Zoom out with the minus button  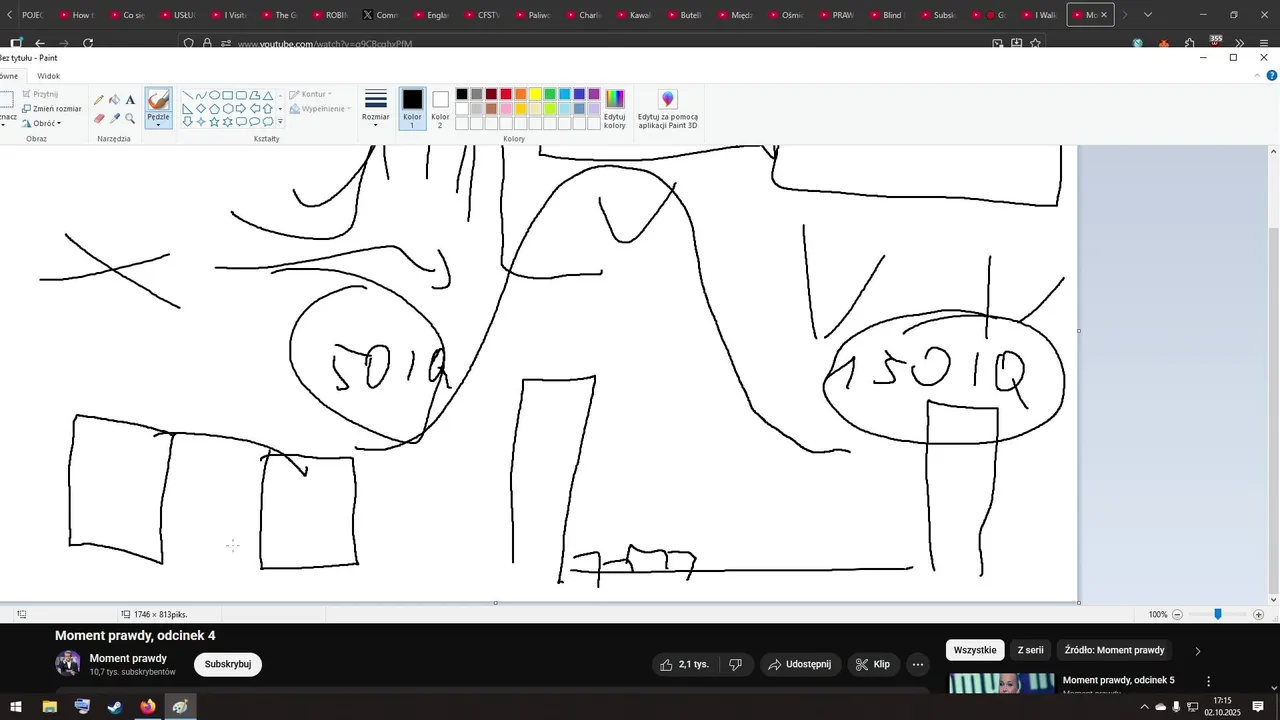coord(1177,614)
